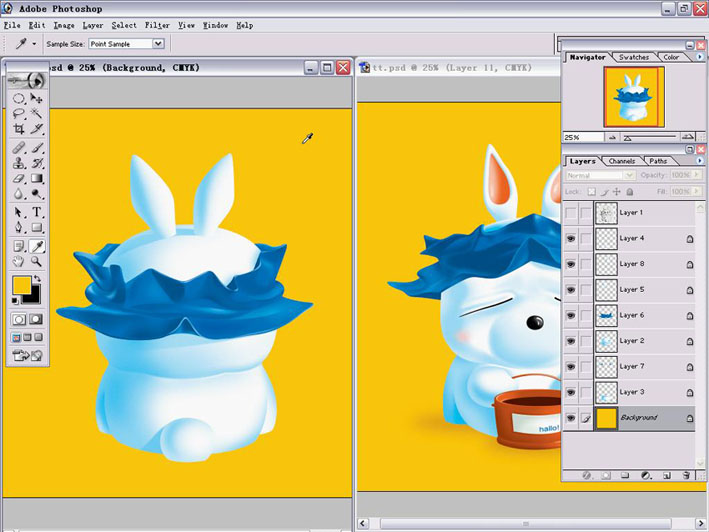The image size is (709, 532).
Task: Open the Filter menu
Action: pos(157,25)
